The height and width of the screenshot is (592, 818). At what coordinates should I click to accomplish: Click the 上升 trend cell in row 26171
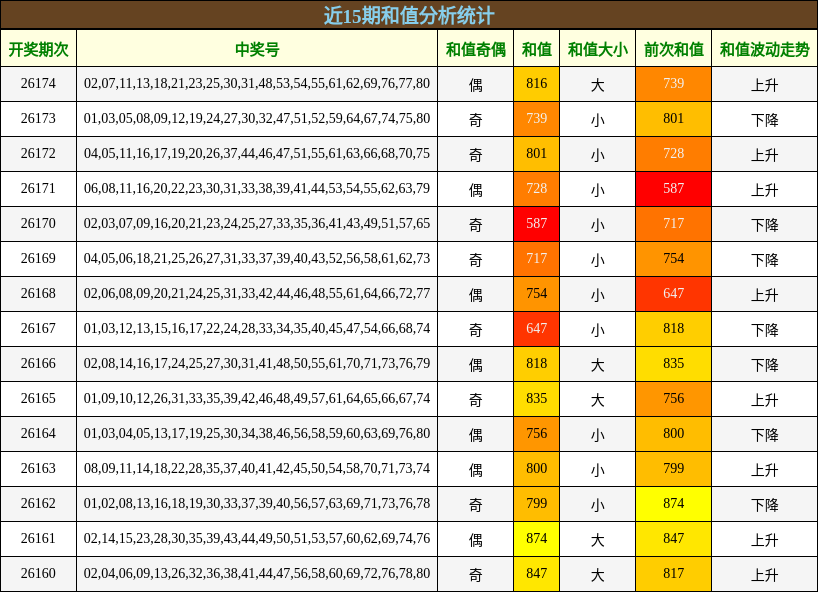(x=765, y=189)
